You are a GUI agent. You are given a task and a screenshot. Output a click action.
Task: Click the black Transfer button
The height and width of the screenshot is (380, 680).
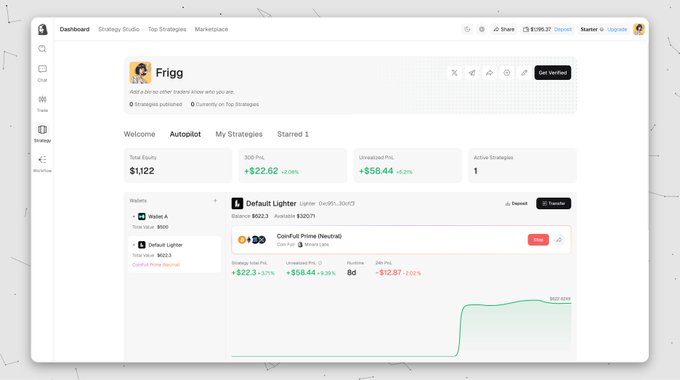click(x=553, y=203)
